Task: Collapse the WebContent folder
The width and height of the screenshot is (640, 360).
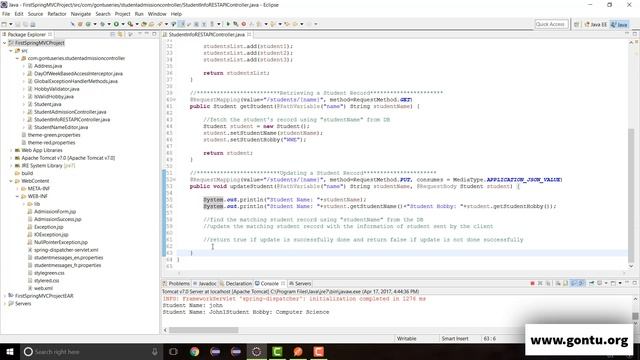Action: 11,181
